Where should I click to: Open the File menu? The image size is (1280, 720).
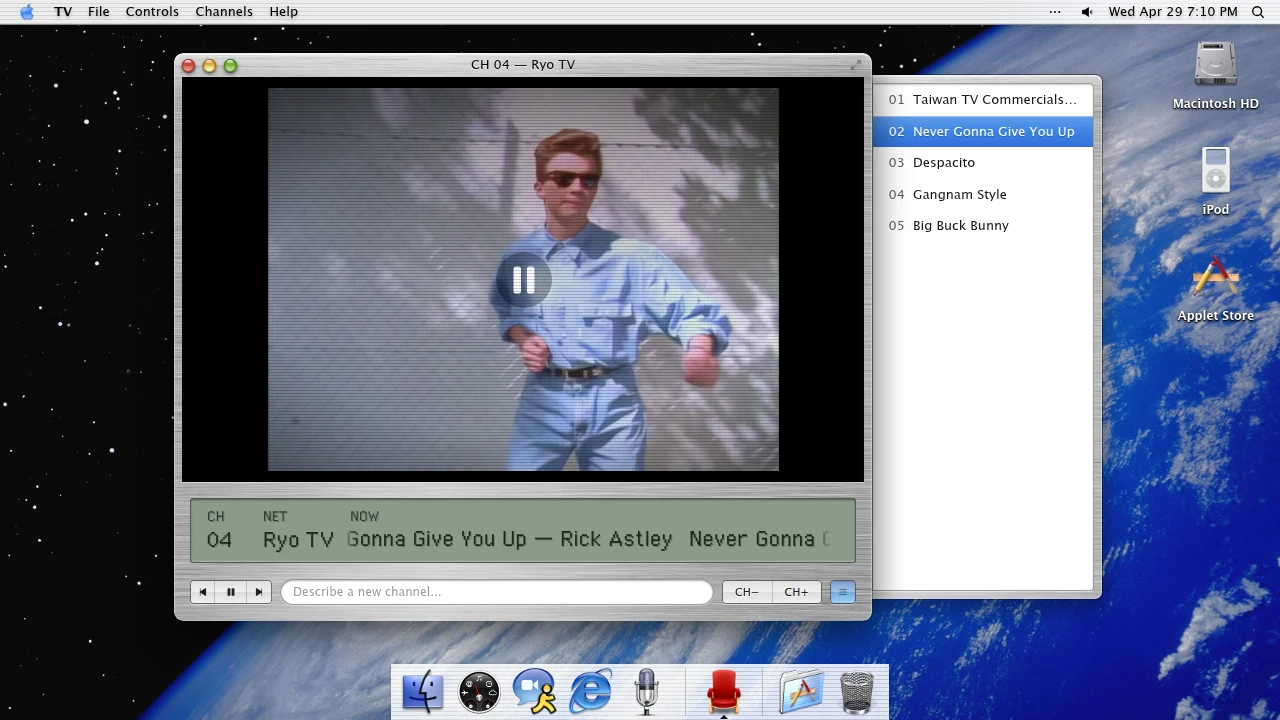99,12
